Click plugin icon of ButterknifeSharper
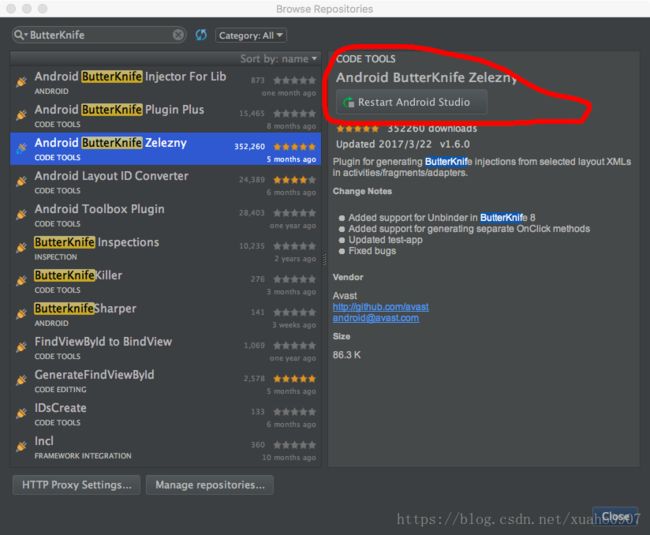The width and height of the screenshot is (650, 535). [22, 314]
